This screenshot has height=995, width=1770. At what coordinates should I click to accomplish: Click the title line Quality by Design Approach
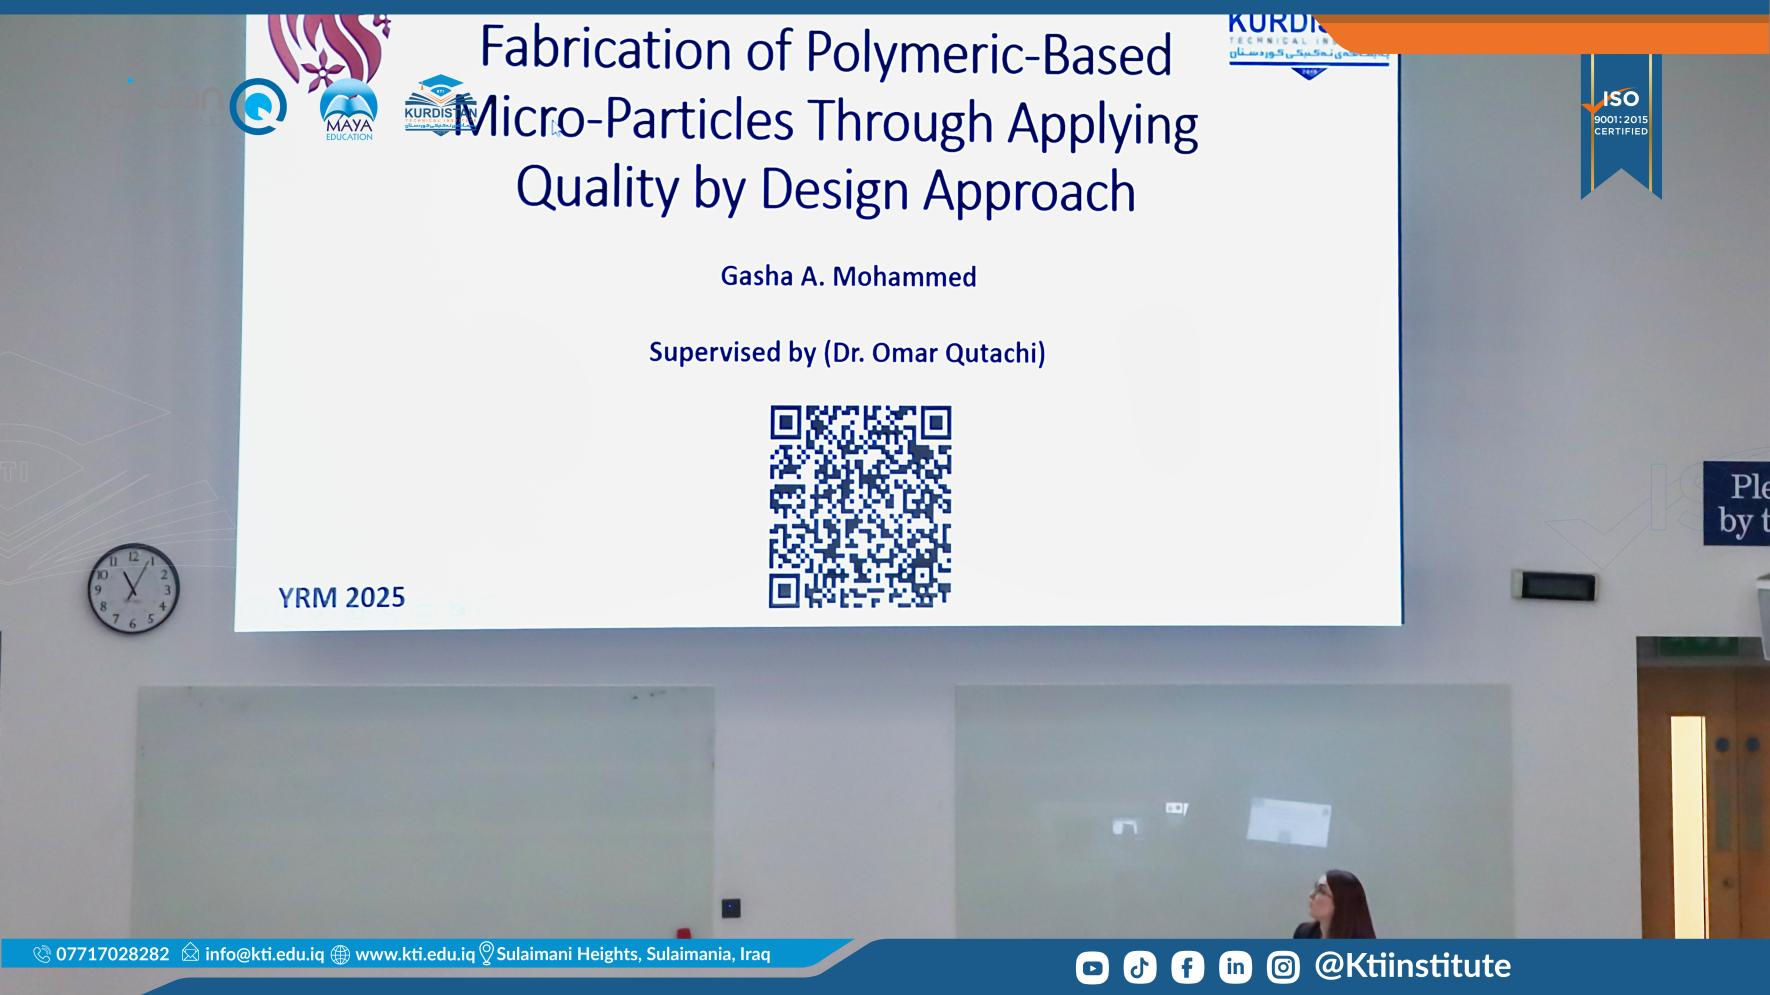click(x=825, y=189)
